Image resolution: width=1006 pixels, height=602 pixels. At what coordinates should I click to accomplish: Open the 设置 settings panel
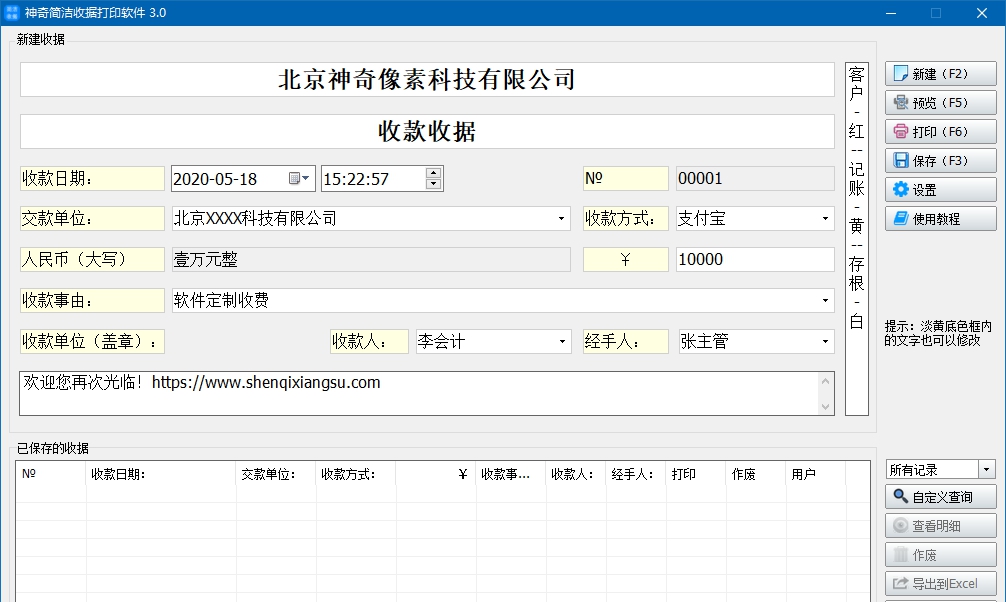[938, 188]
